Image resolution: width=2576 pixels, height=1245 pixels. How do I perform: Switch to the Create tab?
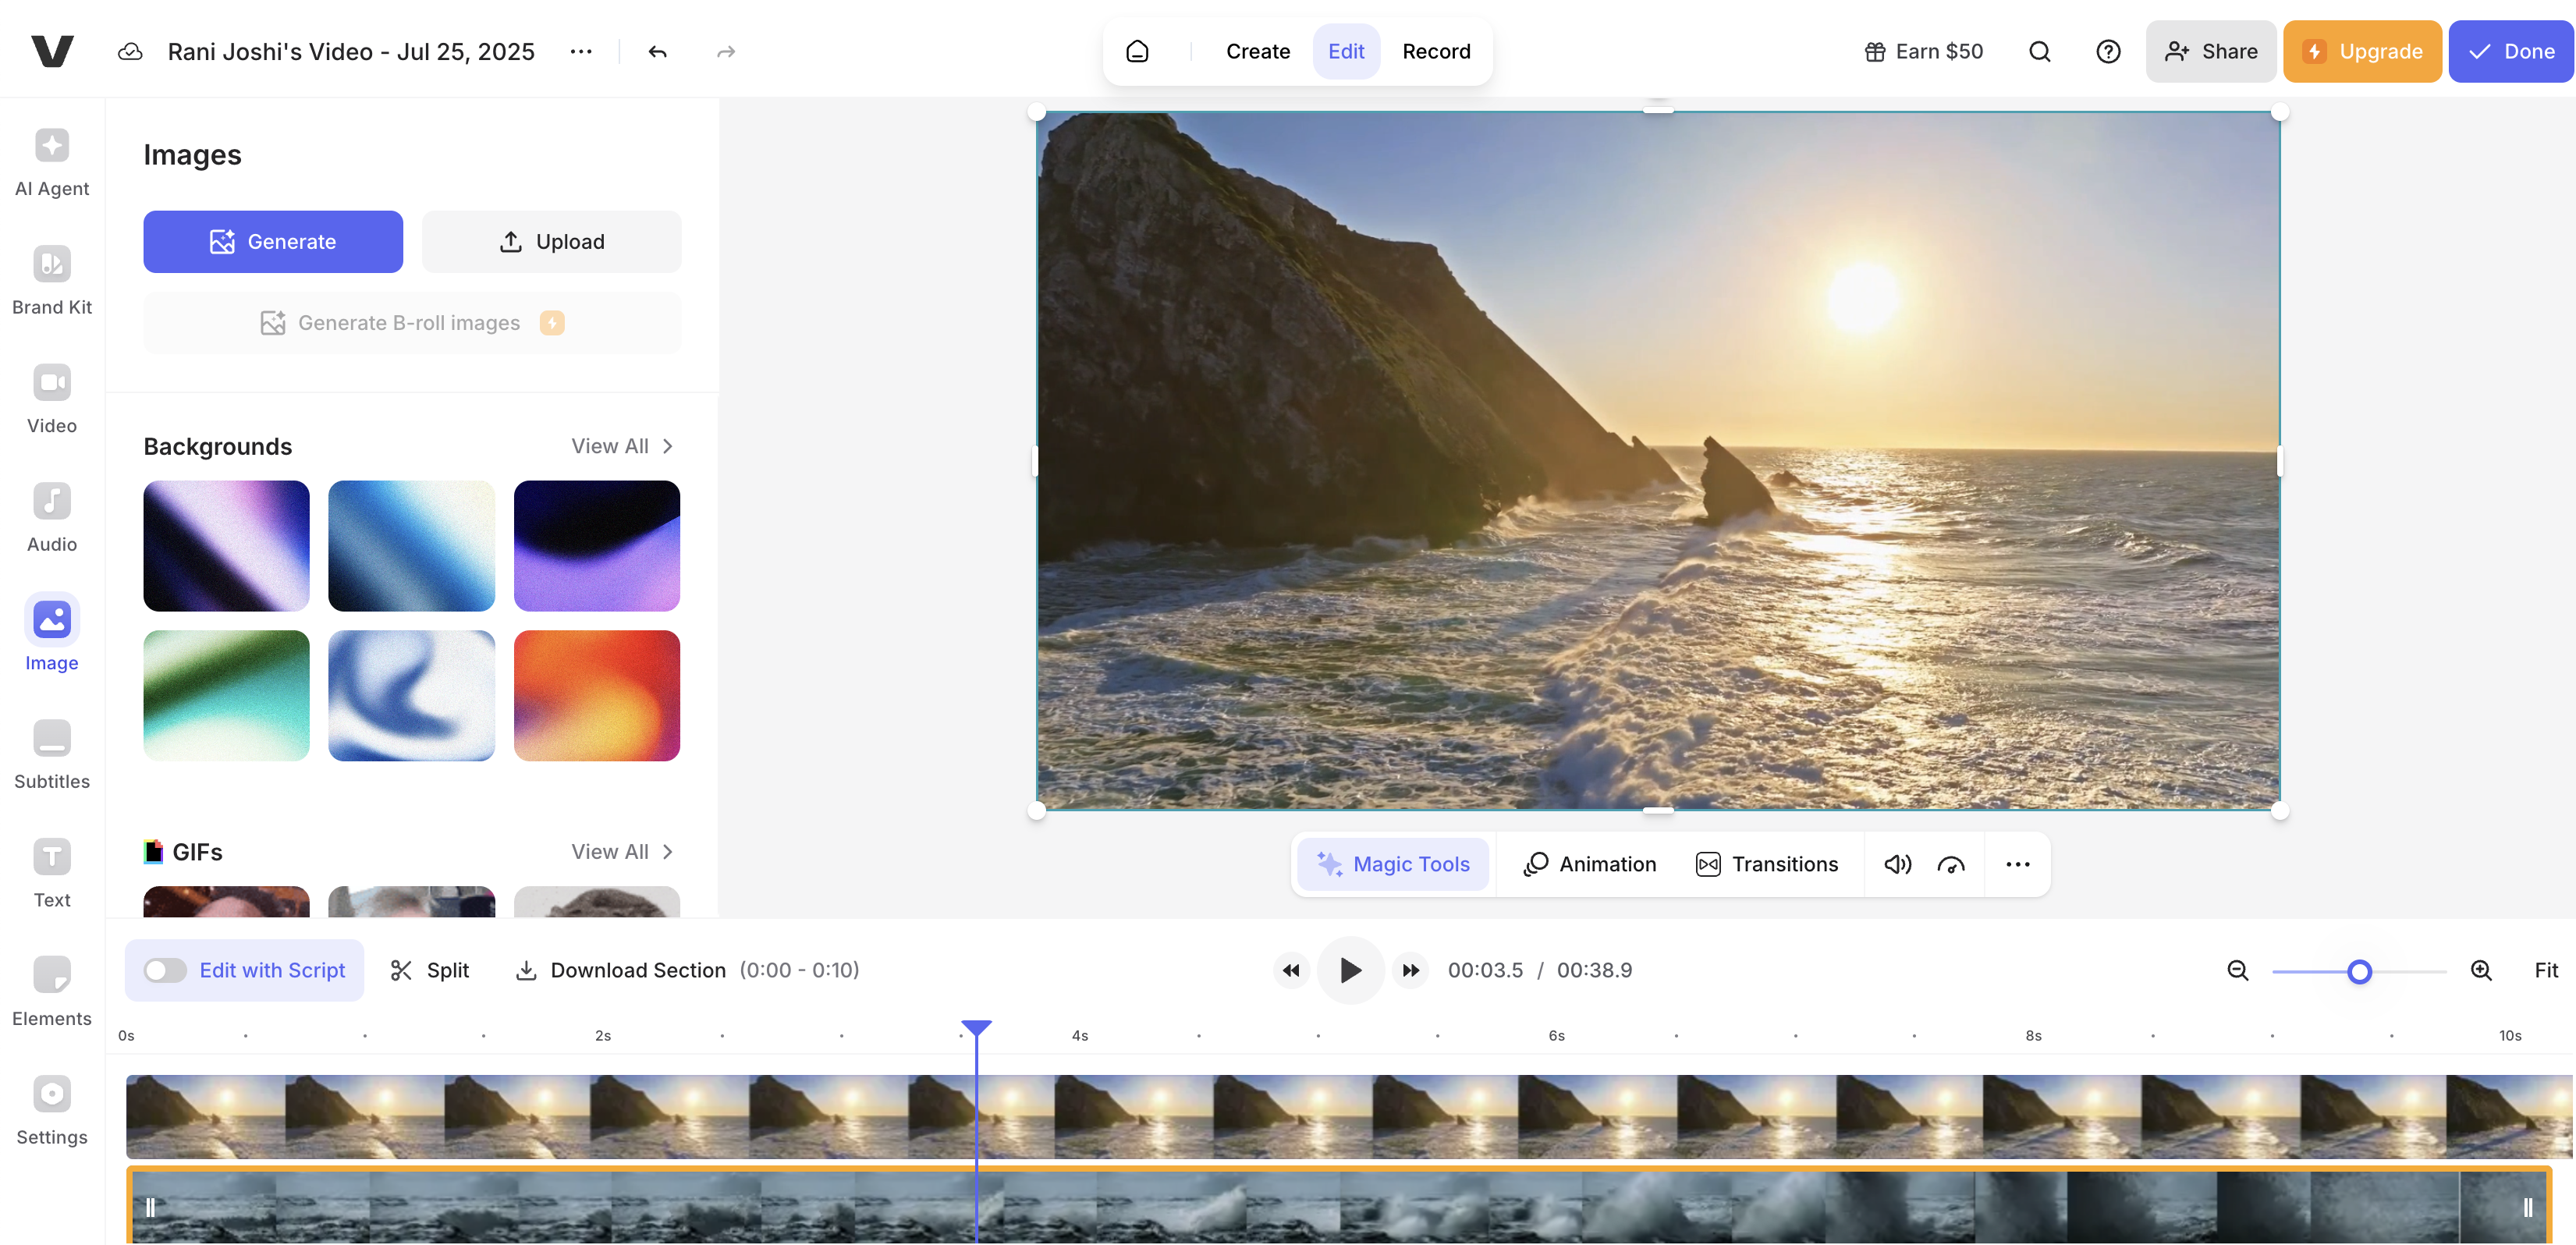point(1258,51)
